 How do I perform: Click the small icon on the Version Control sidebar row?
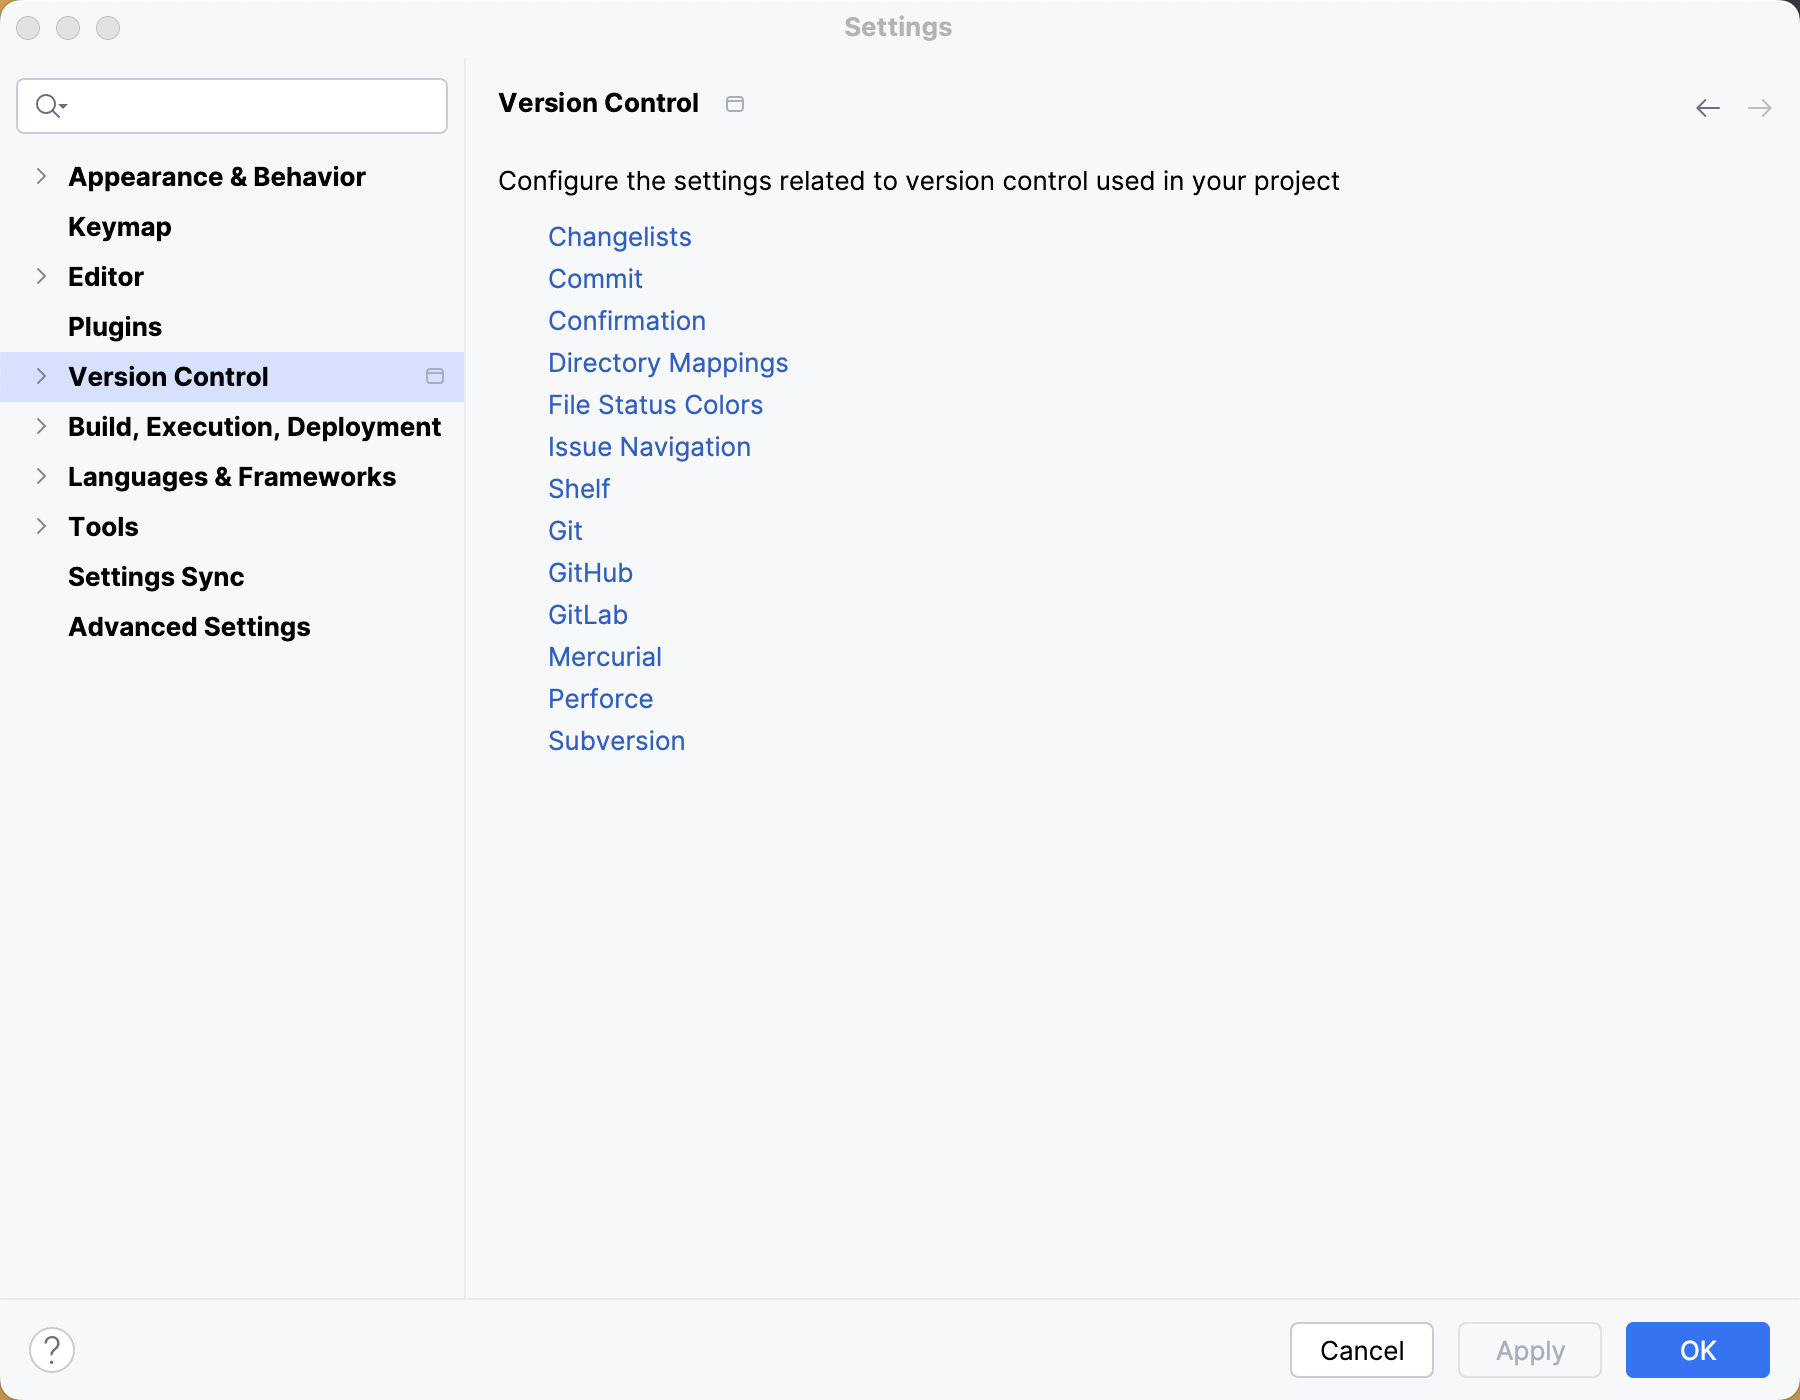435,377
